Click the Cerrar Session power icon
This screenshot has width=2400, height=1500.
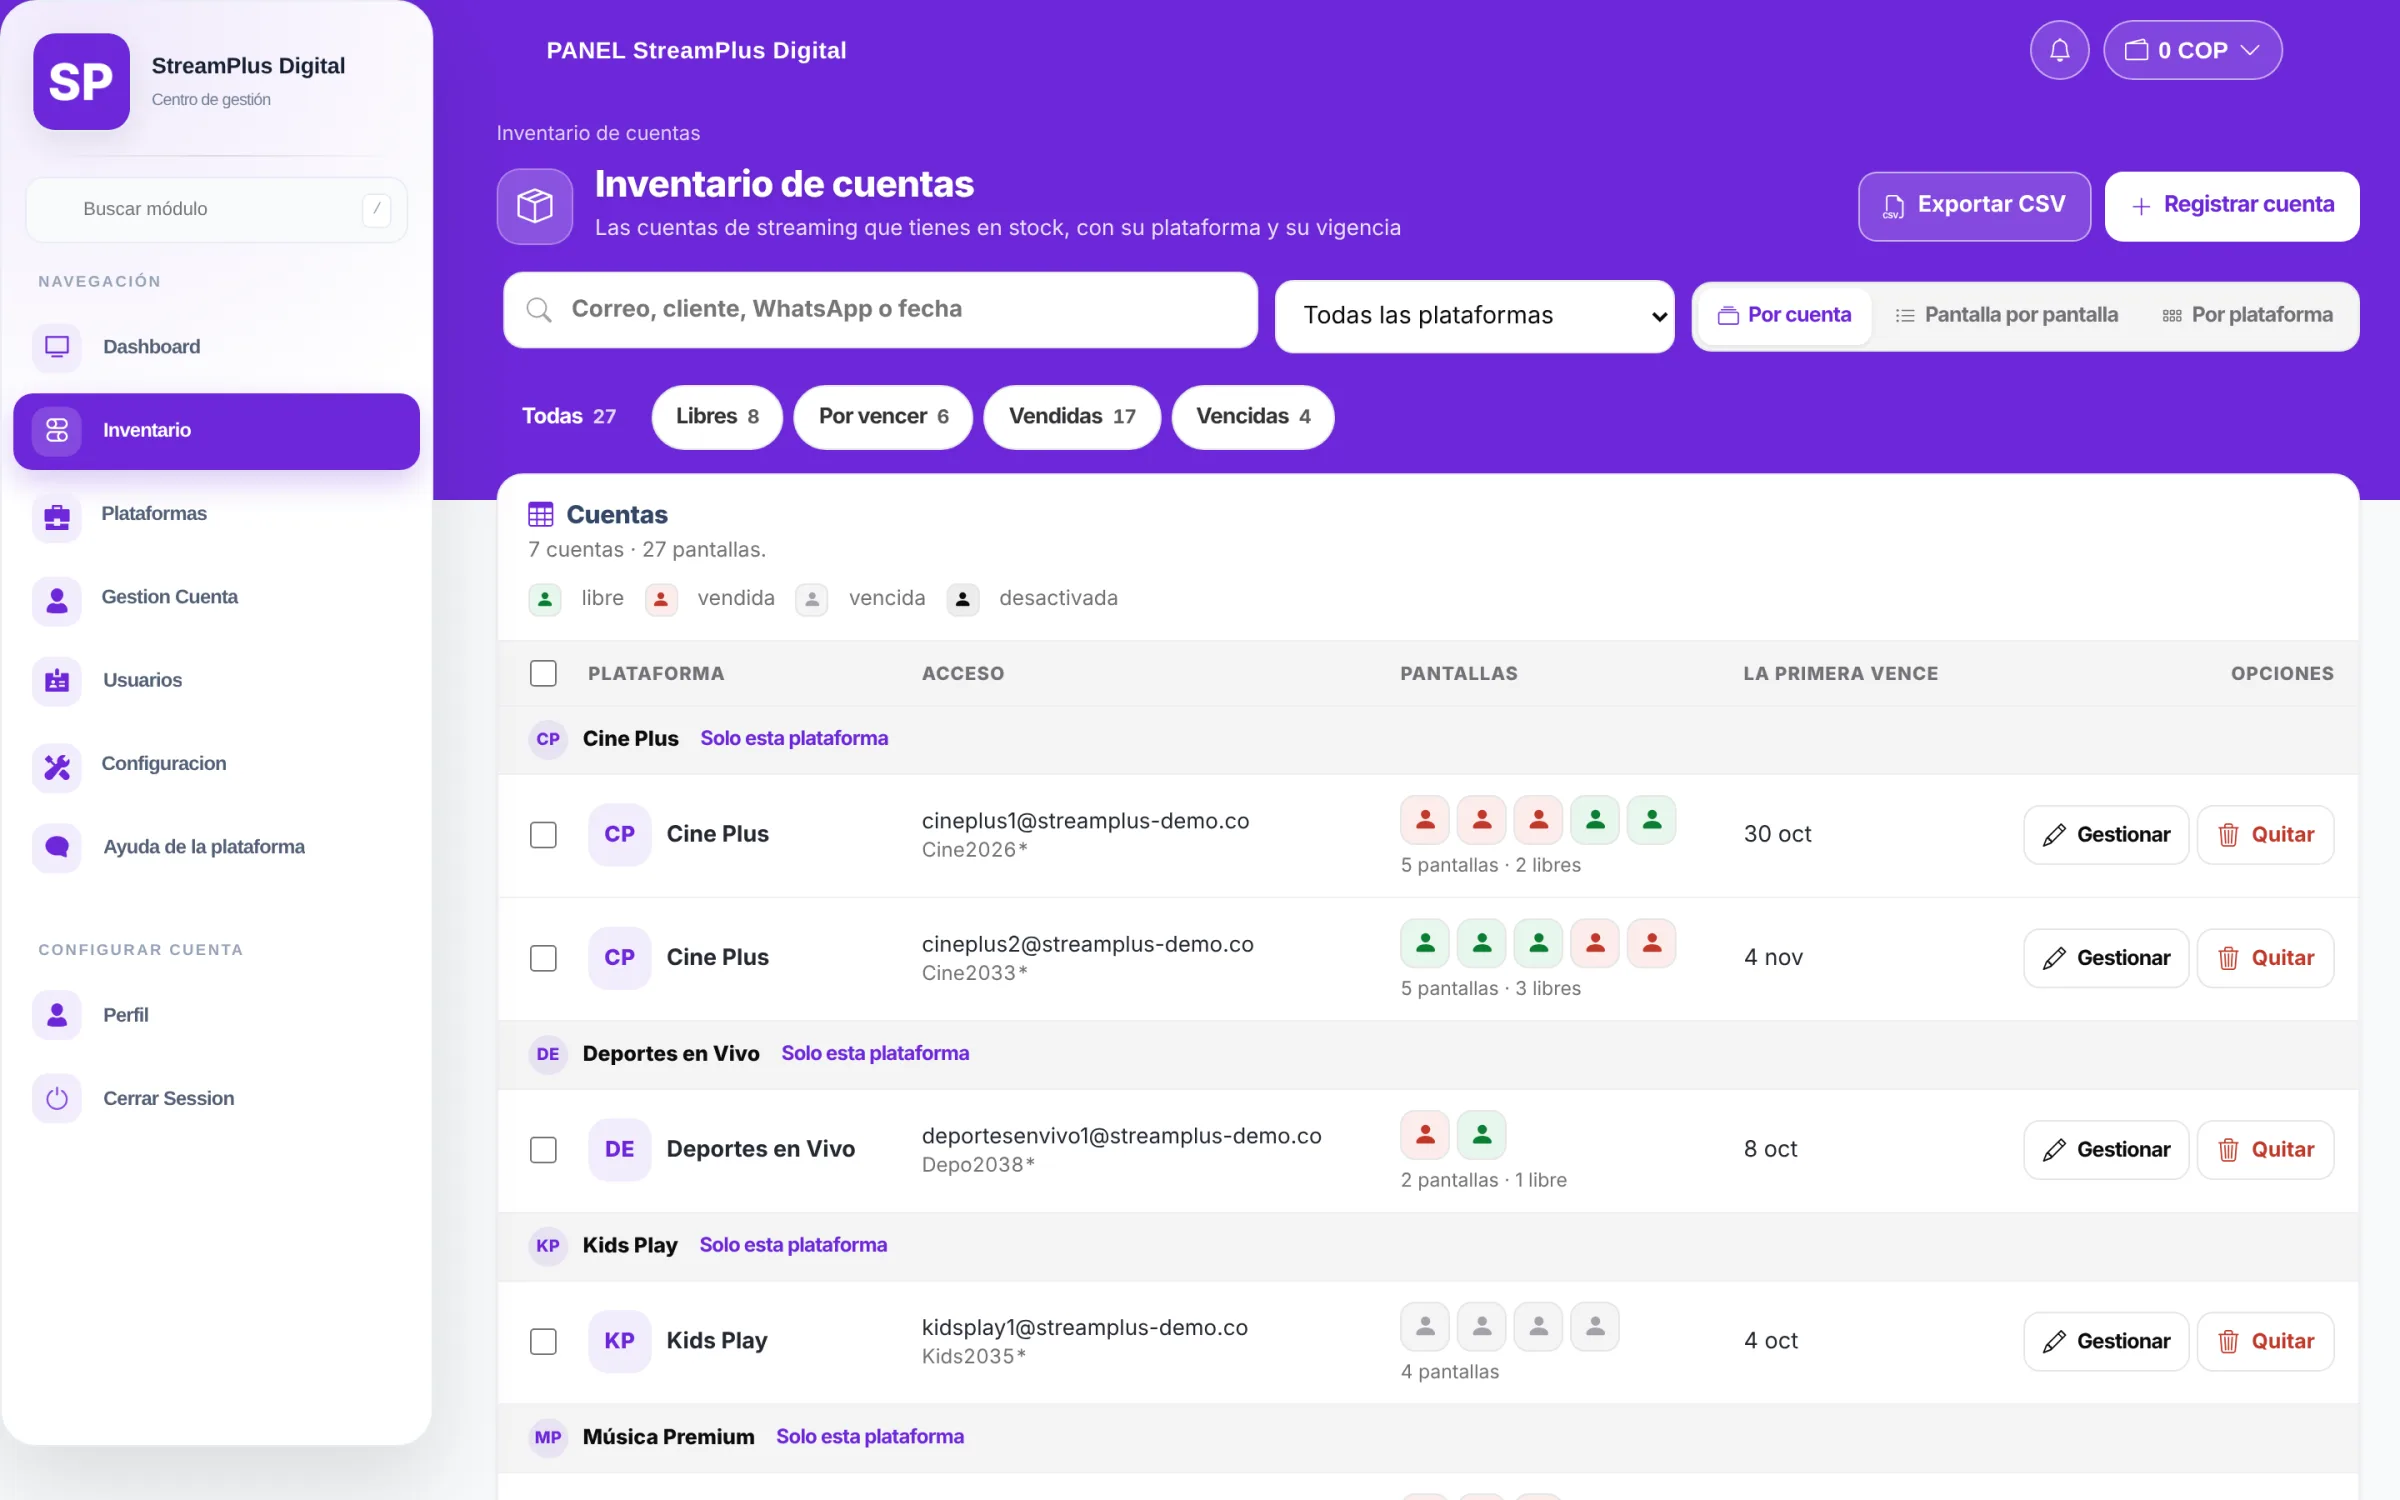[57, 1099]
